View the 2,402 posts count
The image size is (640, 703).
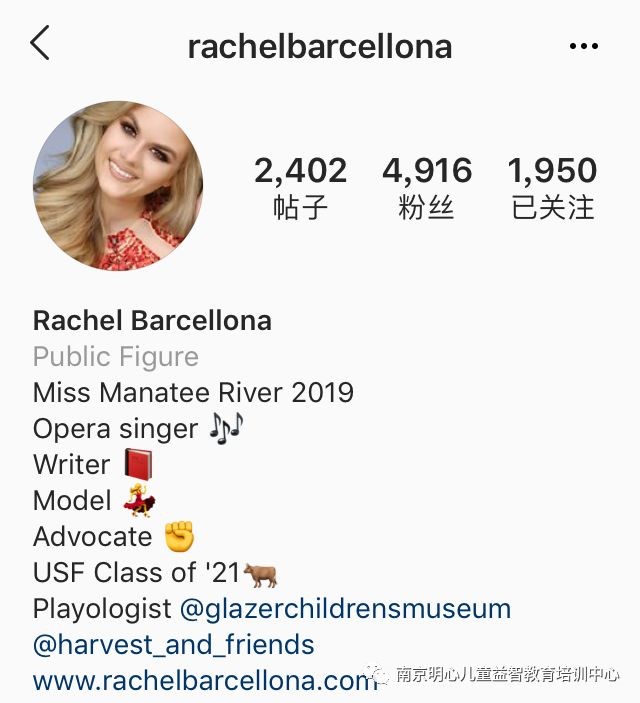pos(300,188)
